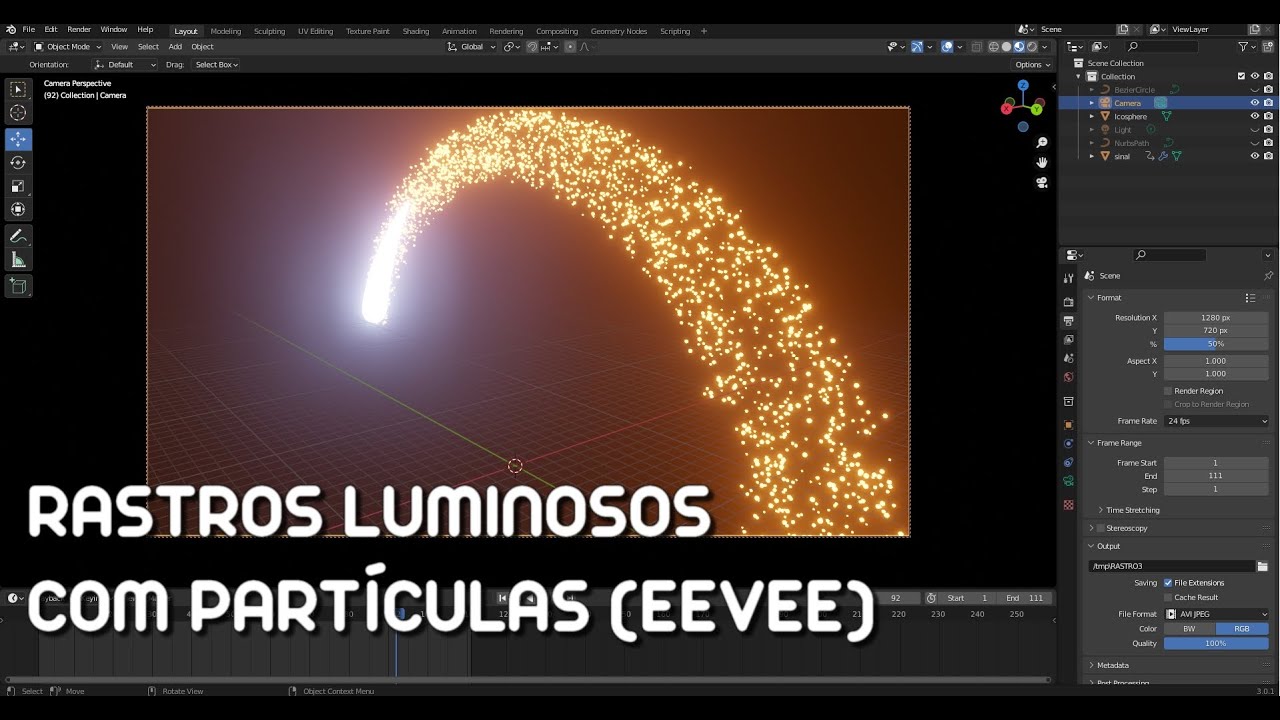Image resolution: width=1280 pixels, height=720 pixels.
Task: Switch to the Modeling workspace tab
Action: coord(226,31)
